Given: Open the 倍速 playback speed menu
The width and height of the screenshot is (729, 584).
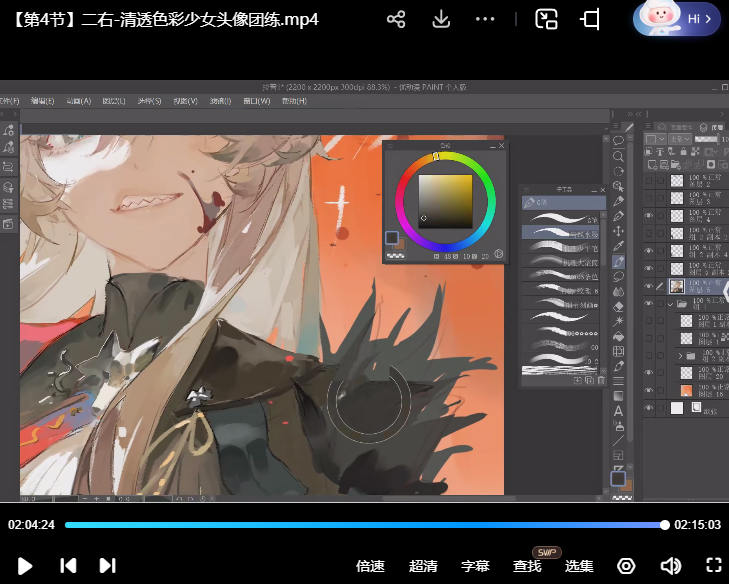Looking at the screenshot, I should (x=370, y=566).
